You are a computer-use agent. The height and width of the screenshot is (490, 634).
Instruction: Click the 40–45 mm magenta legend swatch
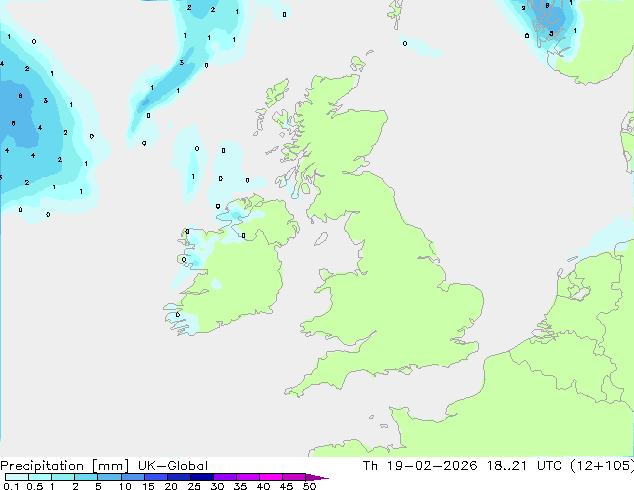coord(271,477)
